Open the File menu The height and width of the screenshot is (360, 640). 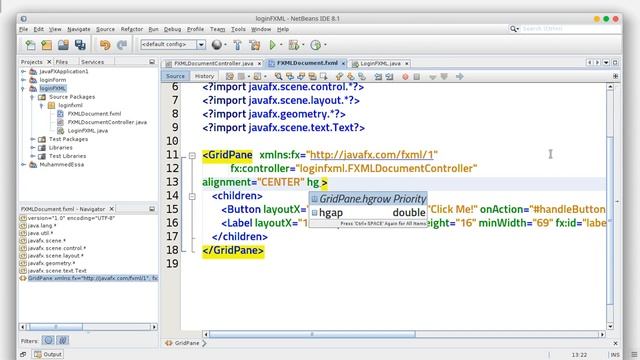click(23, 29)
